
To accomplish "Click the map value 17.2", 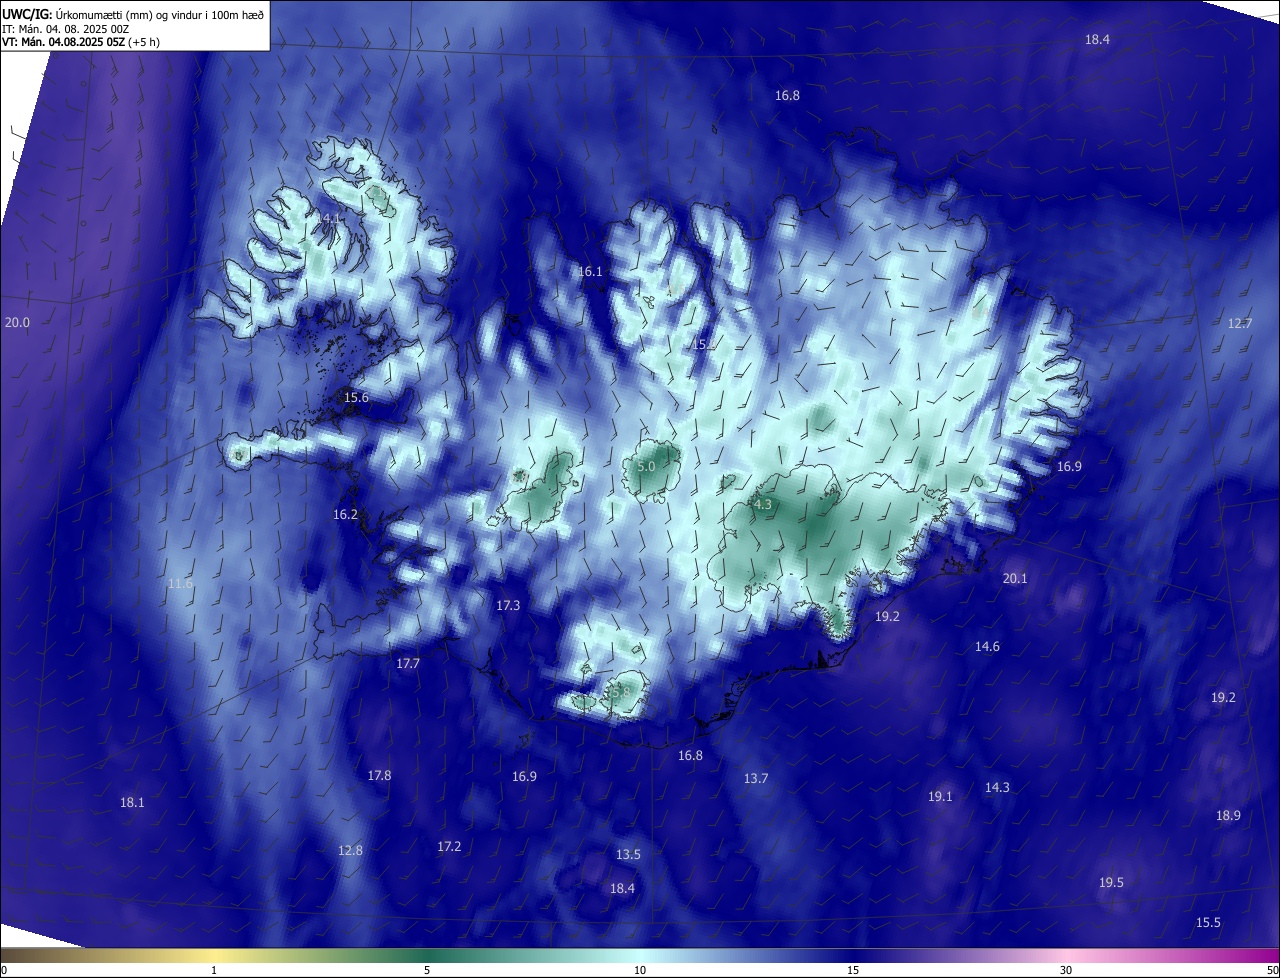I will point(449,846).
